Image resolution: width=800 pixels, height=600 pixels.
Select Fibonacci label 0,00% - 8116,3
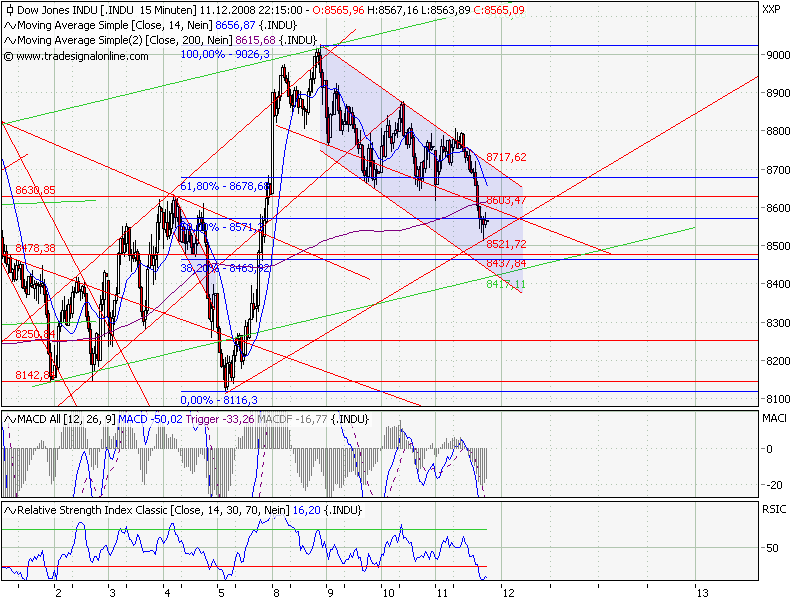(219, 400)
